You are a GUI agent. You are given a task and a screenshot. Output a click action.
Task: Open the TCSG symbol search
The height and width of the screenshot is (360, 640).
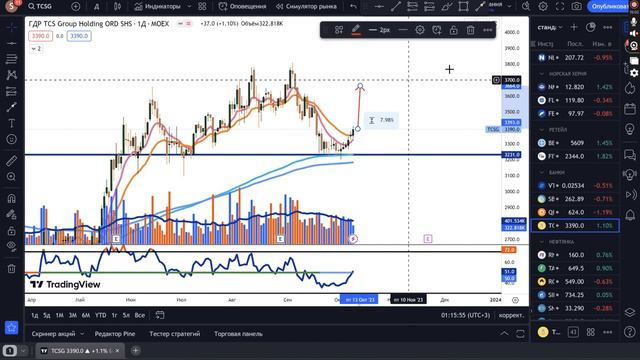click(40, 7)
